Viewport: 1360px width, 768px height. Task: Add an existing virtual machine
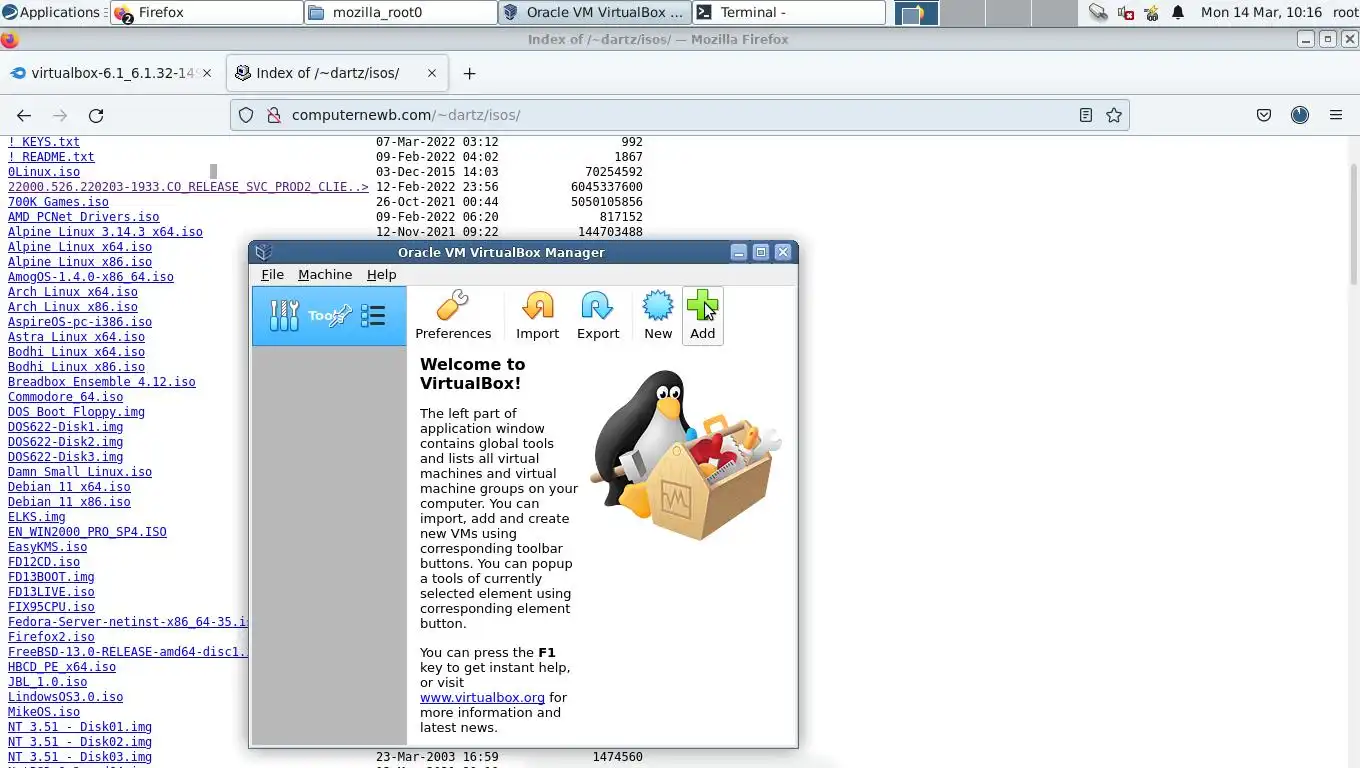tap(702, 315)
